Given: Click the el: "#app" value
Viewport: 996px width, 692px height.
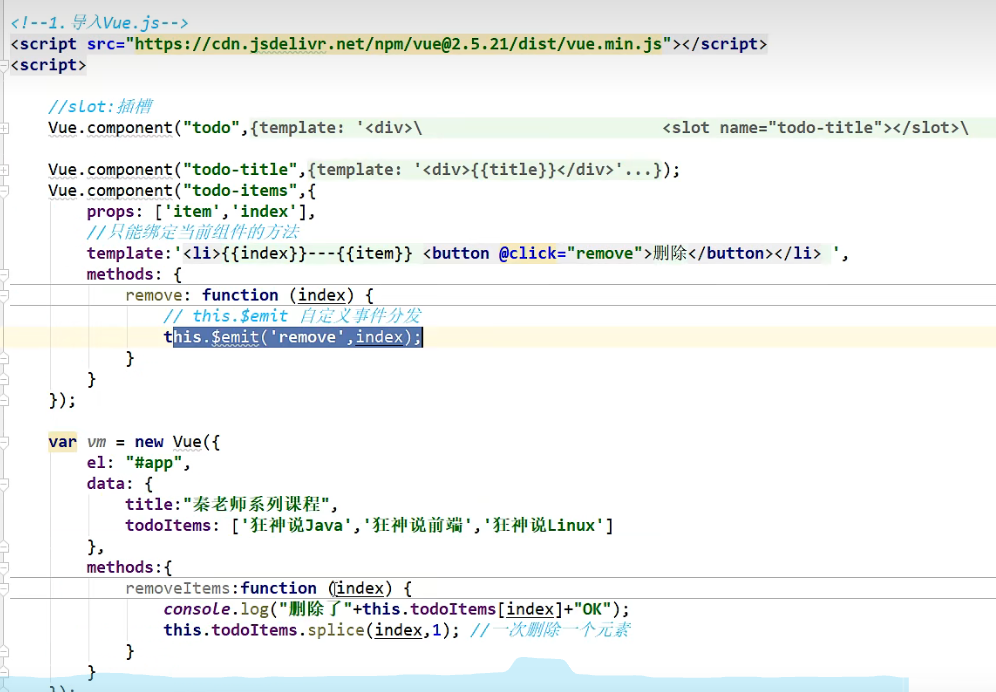Looking at the screenshot, I should click(154, 463).
